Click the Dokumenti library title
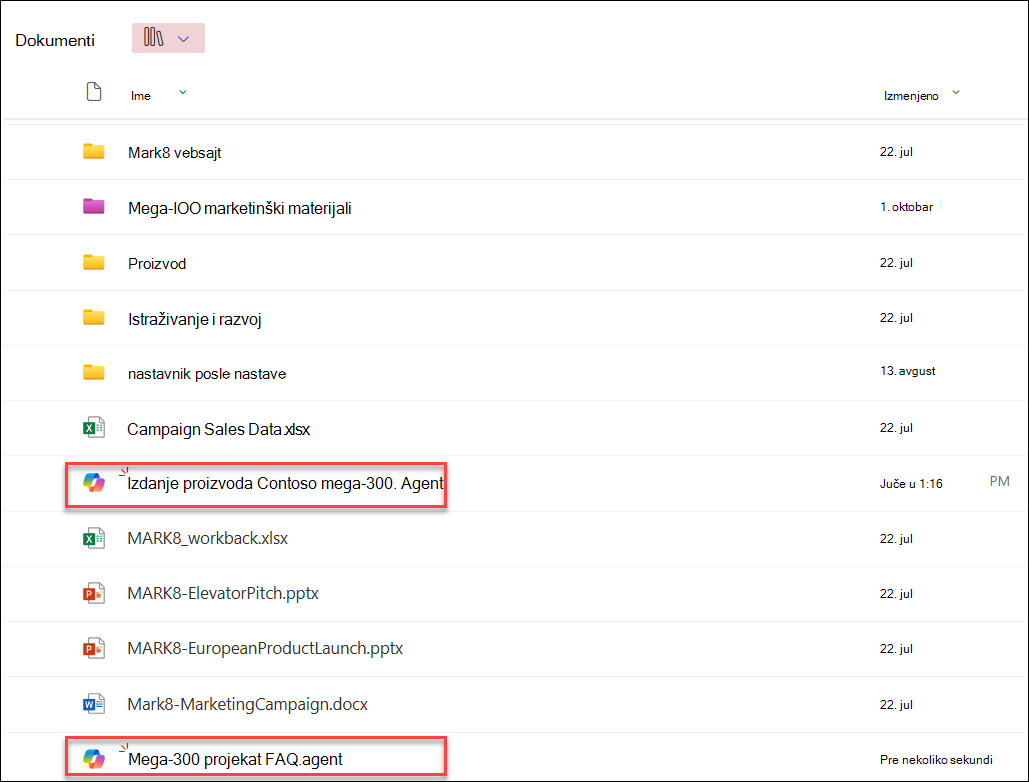The width and height of the screenshot is (1029, 782). [55, 41]
